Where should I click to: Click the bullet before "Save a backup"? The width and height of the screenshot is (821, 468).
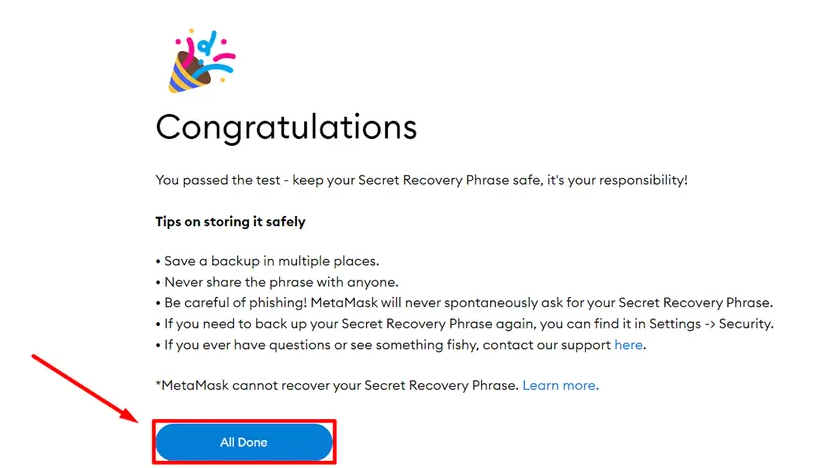158,262
